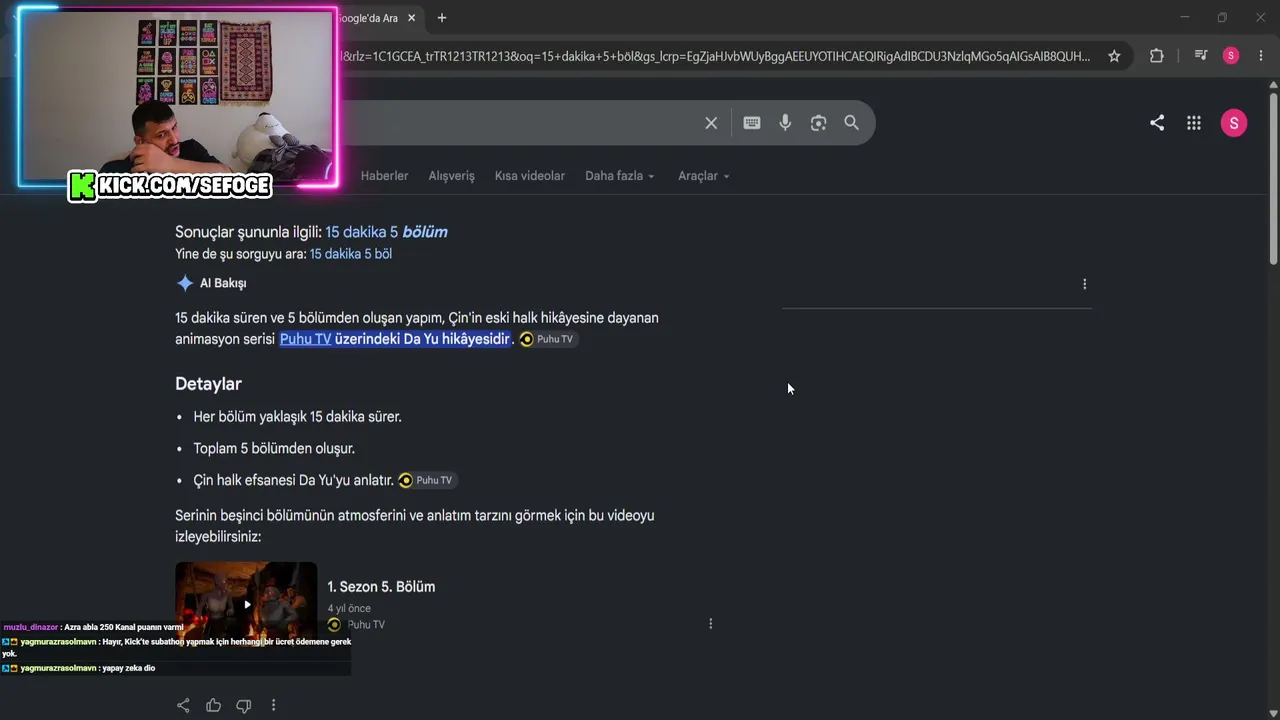Open the media controls icon in toolbar
Screen dimensions: 1280x720
(x=1201, y=56)
